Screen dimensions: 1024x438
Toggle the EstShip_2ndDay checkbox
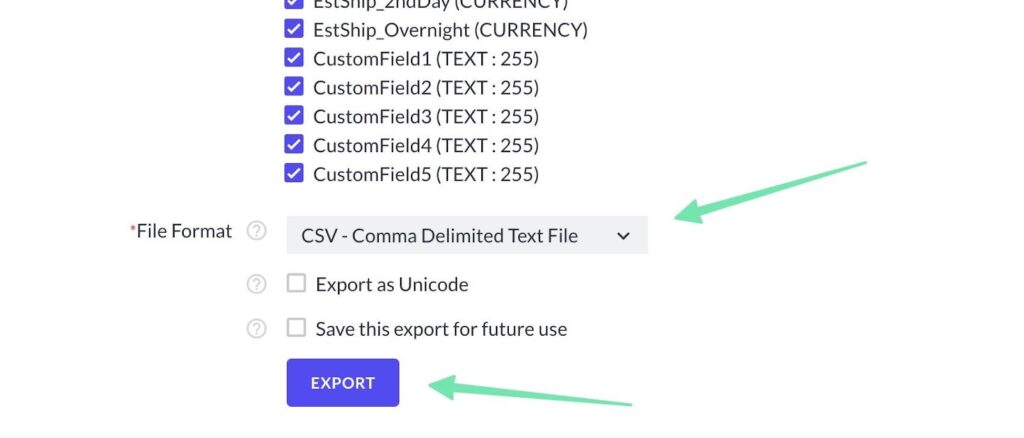click(294, 4)
